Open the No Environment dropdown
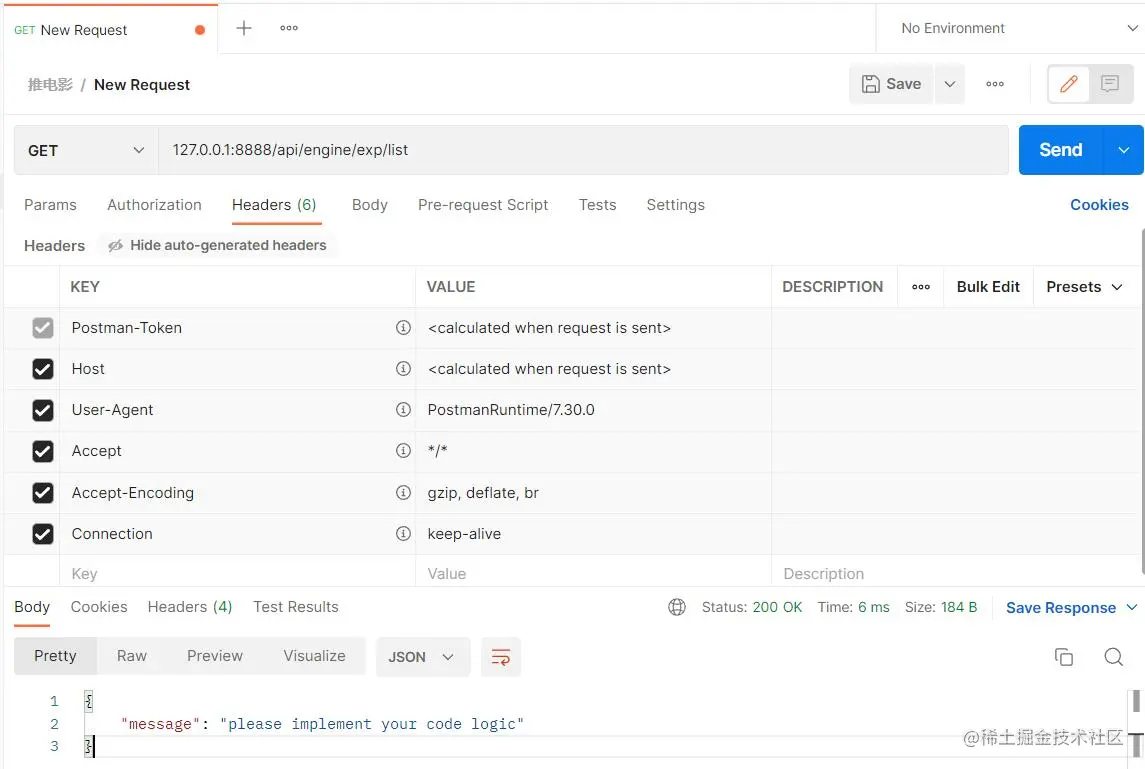 coord(1019,28)
